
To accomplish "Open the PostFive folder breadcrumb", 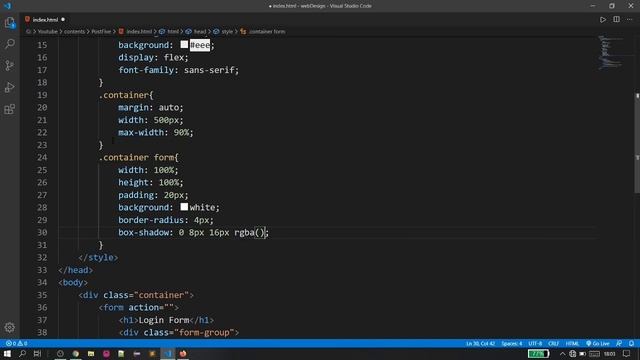I will (101, 31).
